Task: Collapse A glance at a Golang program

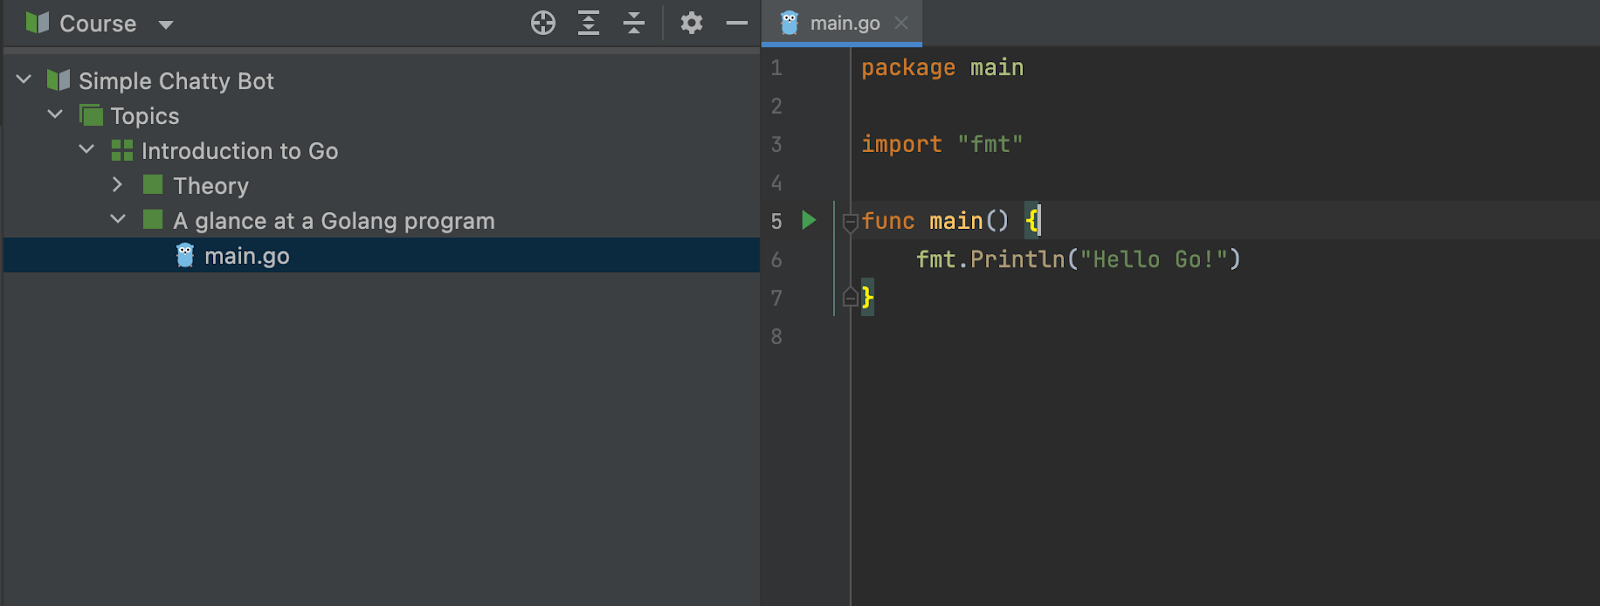Action: pos(118,220)
